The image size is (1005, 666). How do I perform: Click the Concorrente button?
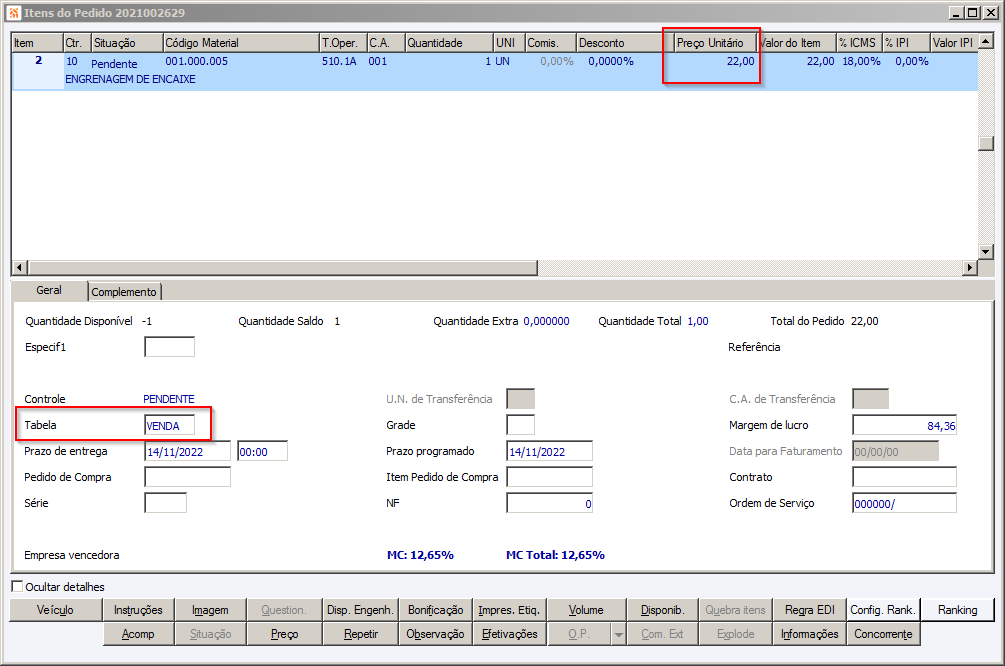coord(883,635)
